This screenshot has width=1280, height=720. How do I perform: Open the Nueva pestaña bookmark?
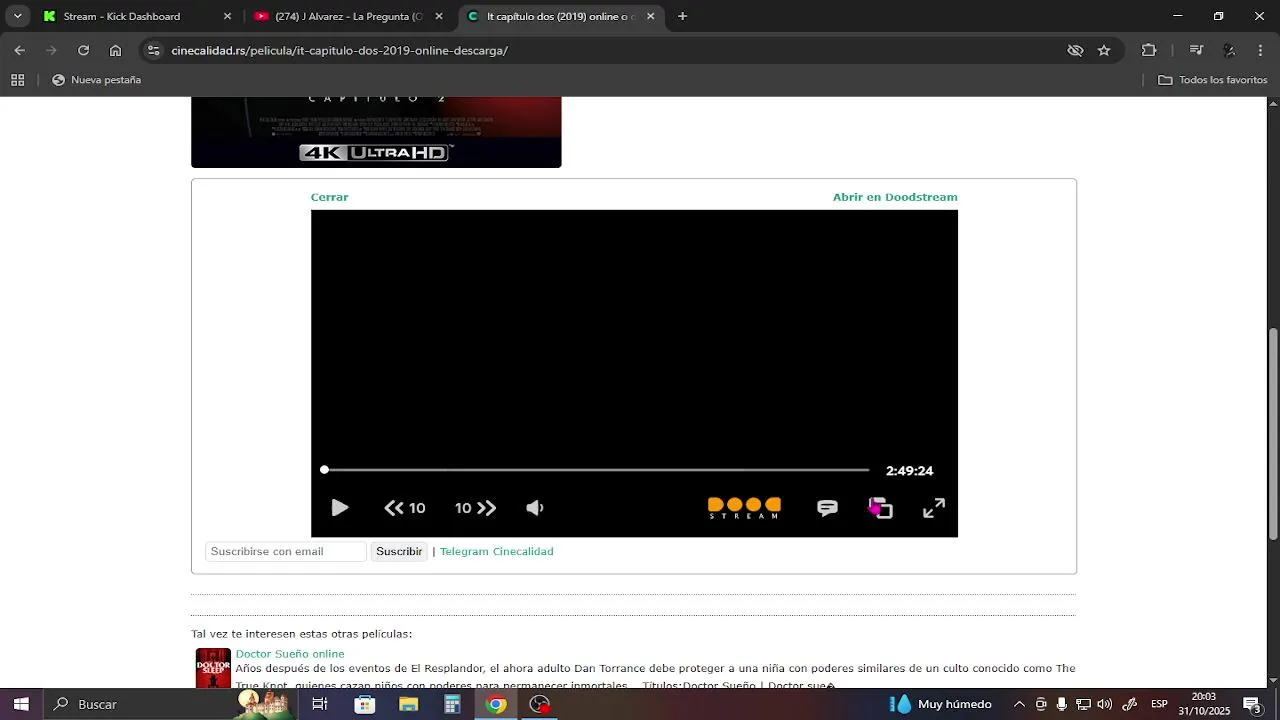(x=96, y=80)
